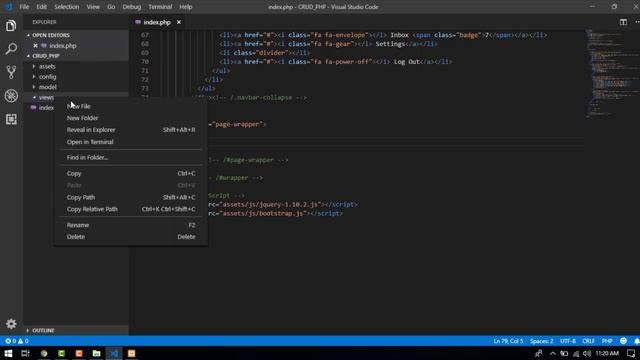Show hidden system tray icons

[x=552, y=353]
